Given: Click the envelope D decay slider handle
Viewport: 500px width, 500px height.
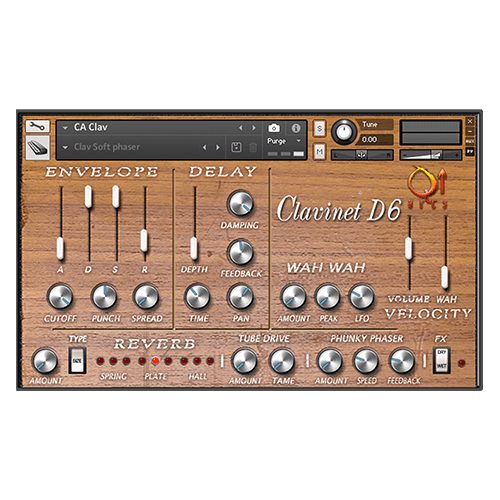Looking at the screenshot, I should coord(88,197).
